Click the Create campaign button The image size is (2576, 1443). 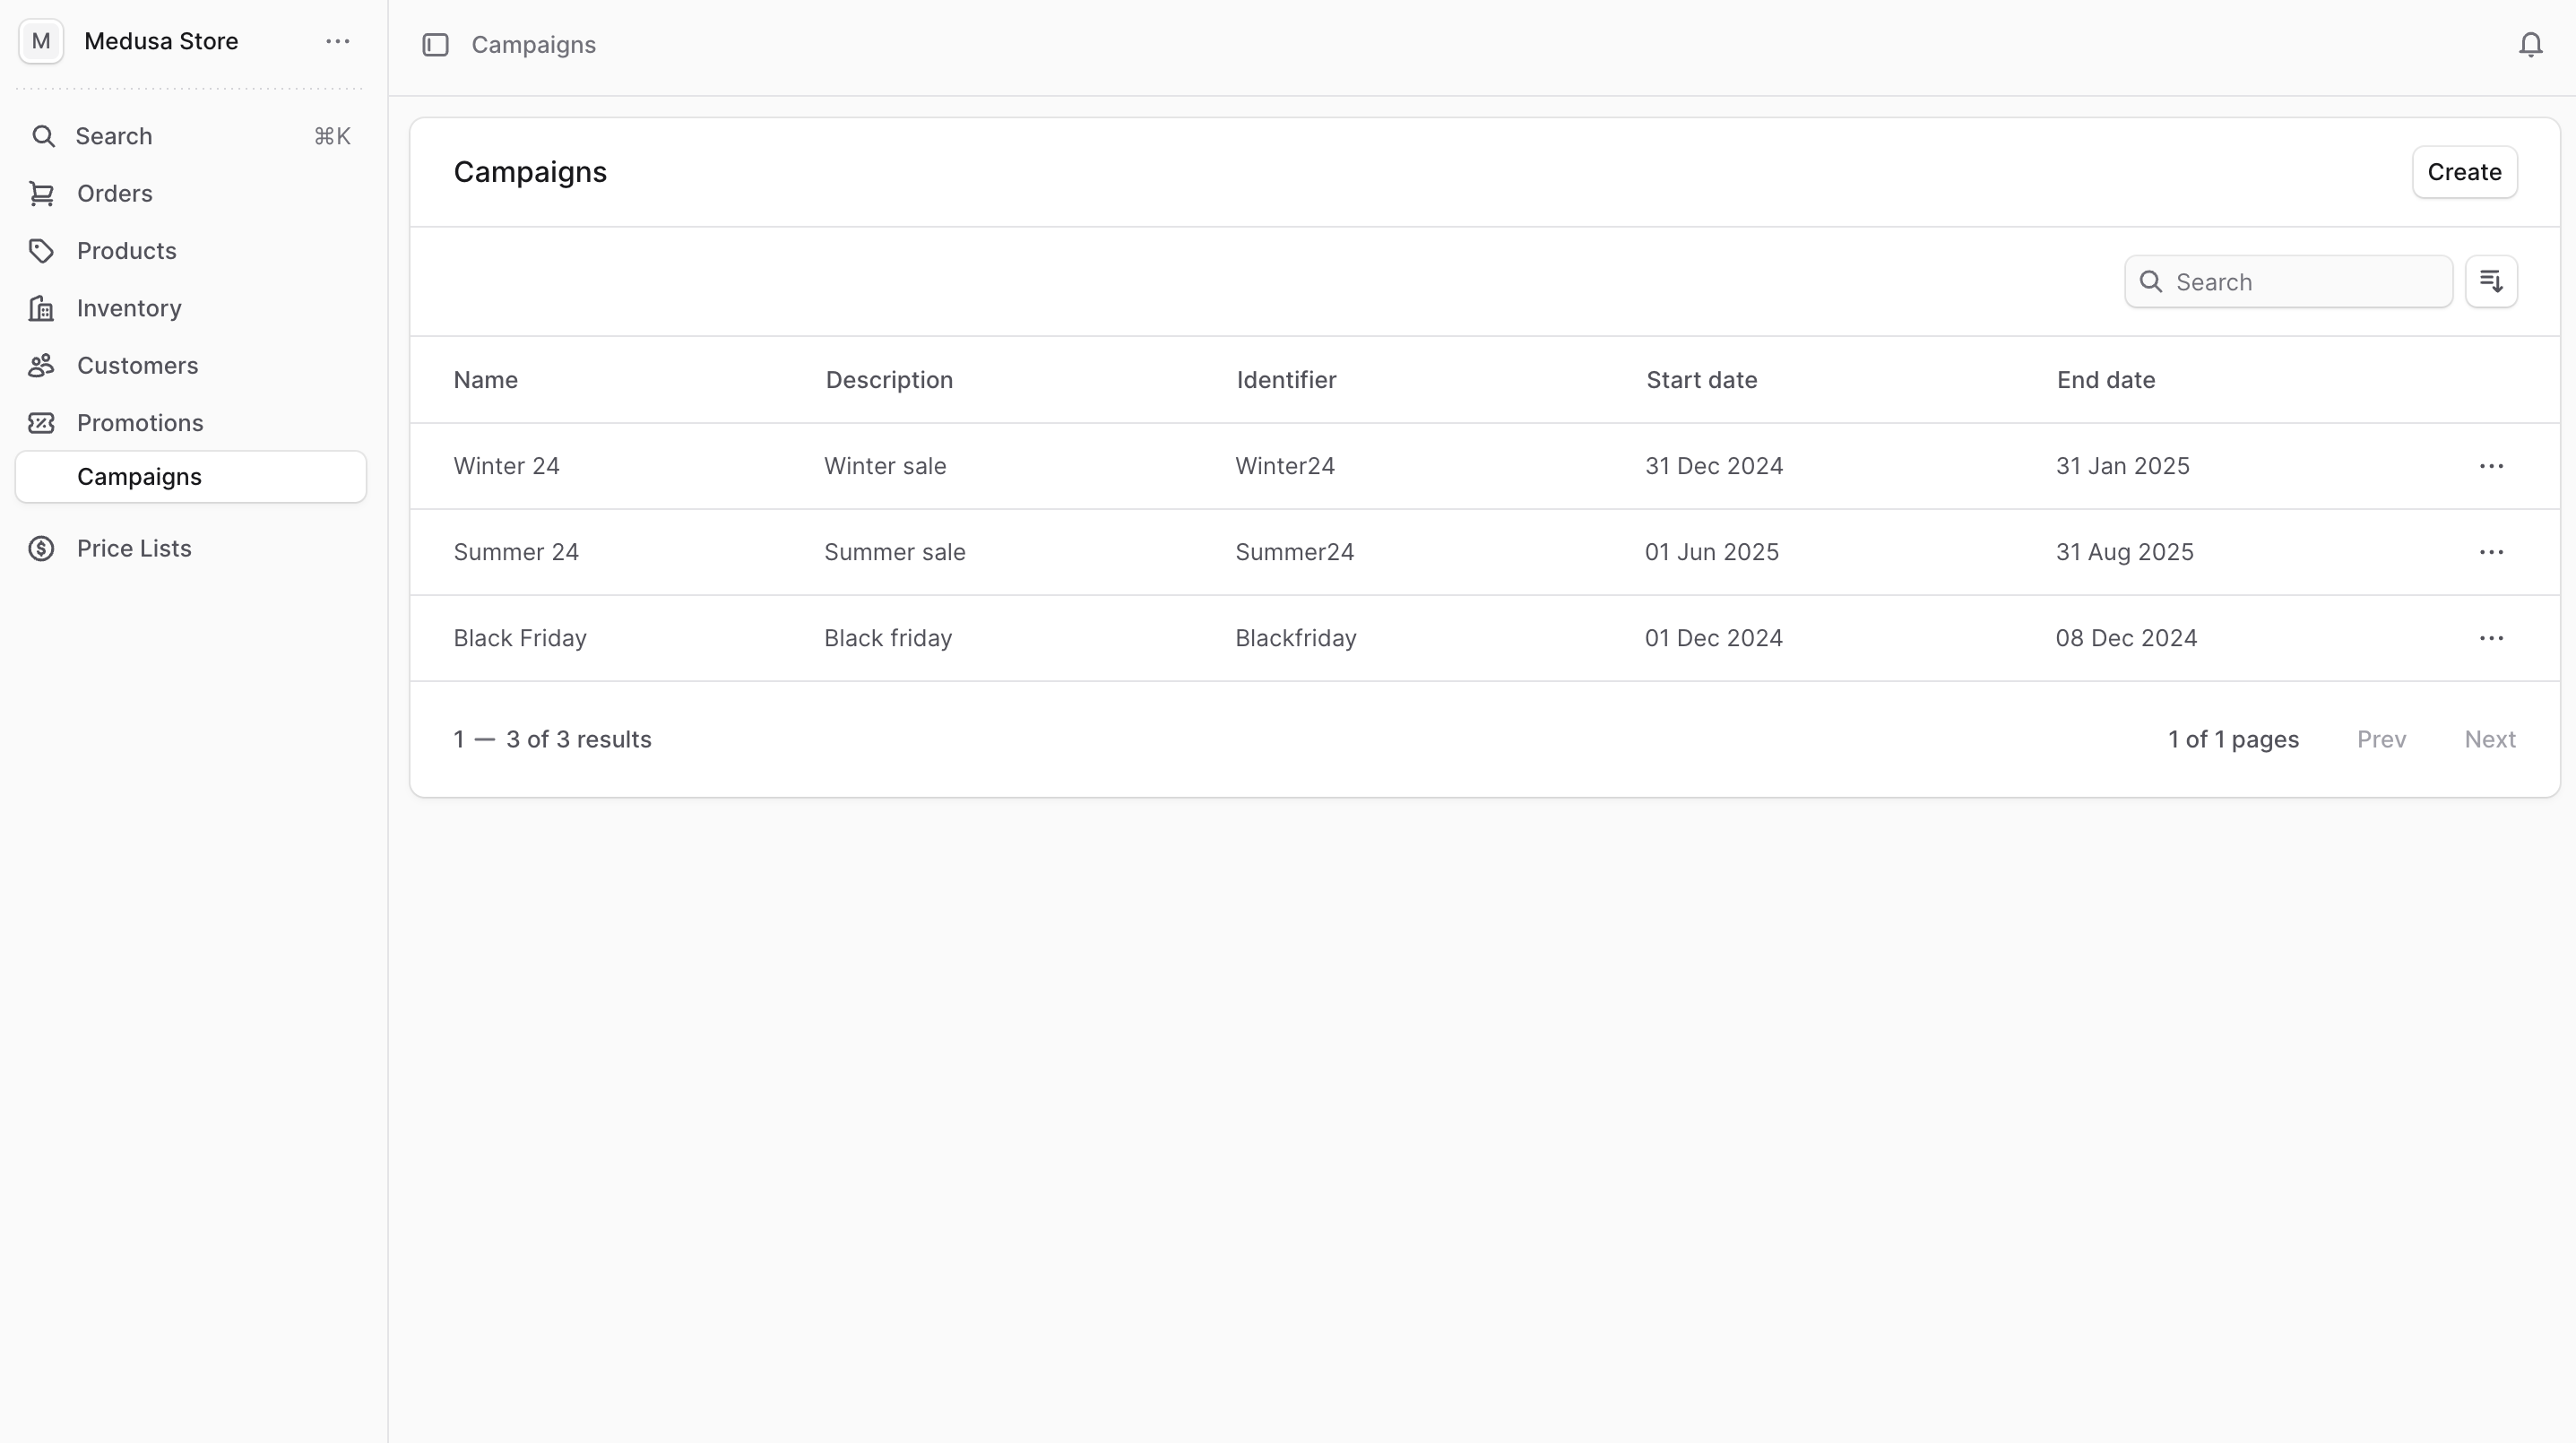(x=2464, y=172)
